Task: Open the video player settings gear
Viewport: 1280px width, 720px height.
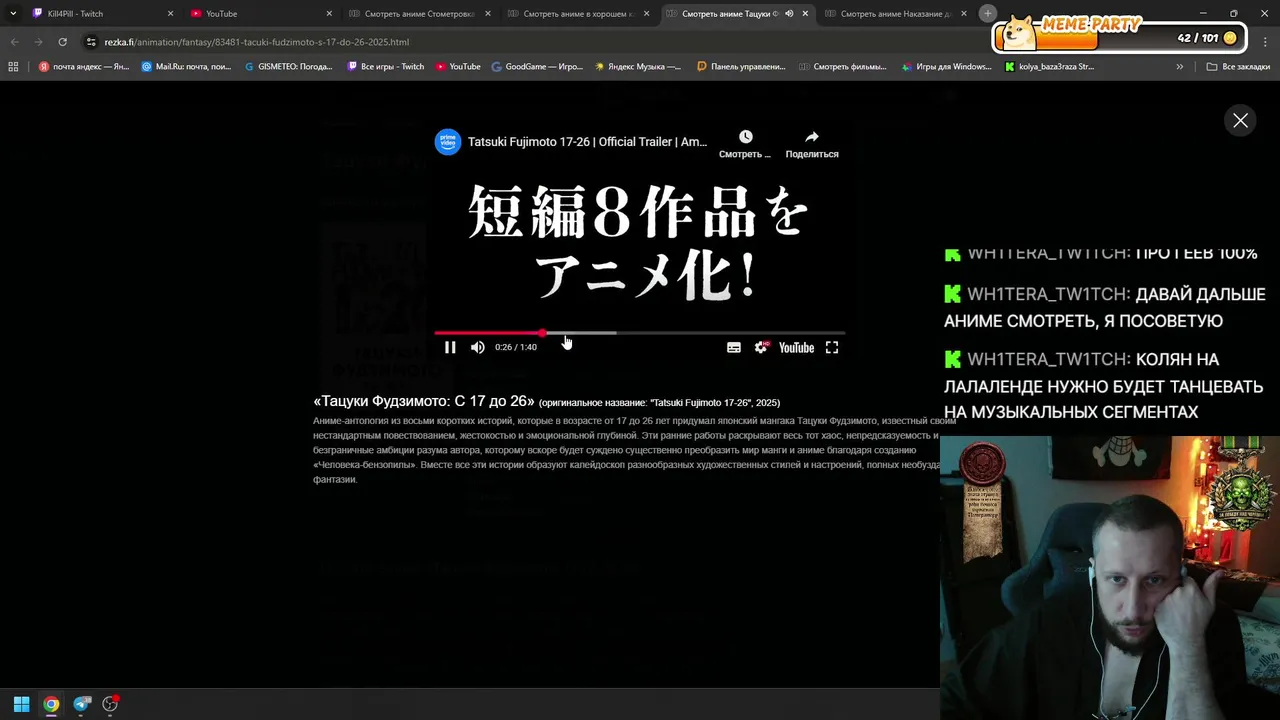Action: pyautogui.click(x=761, y=347)
